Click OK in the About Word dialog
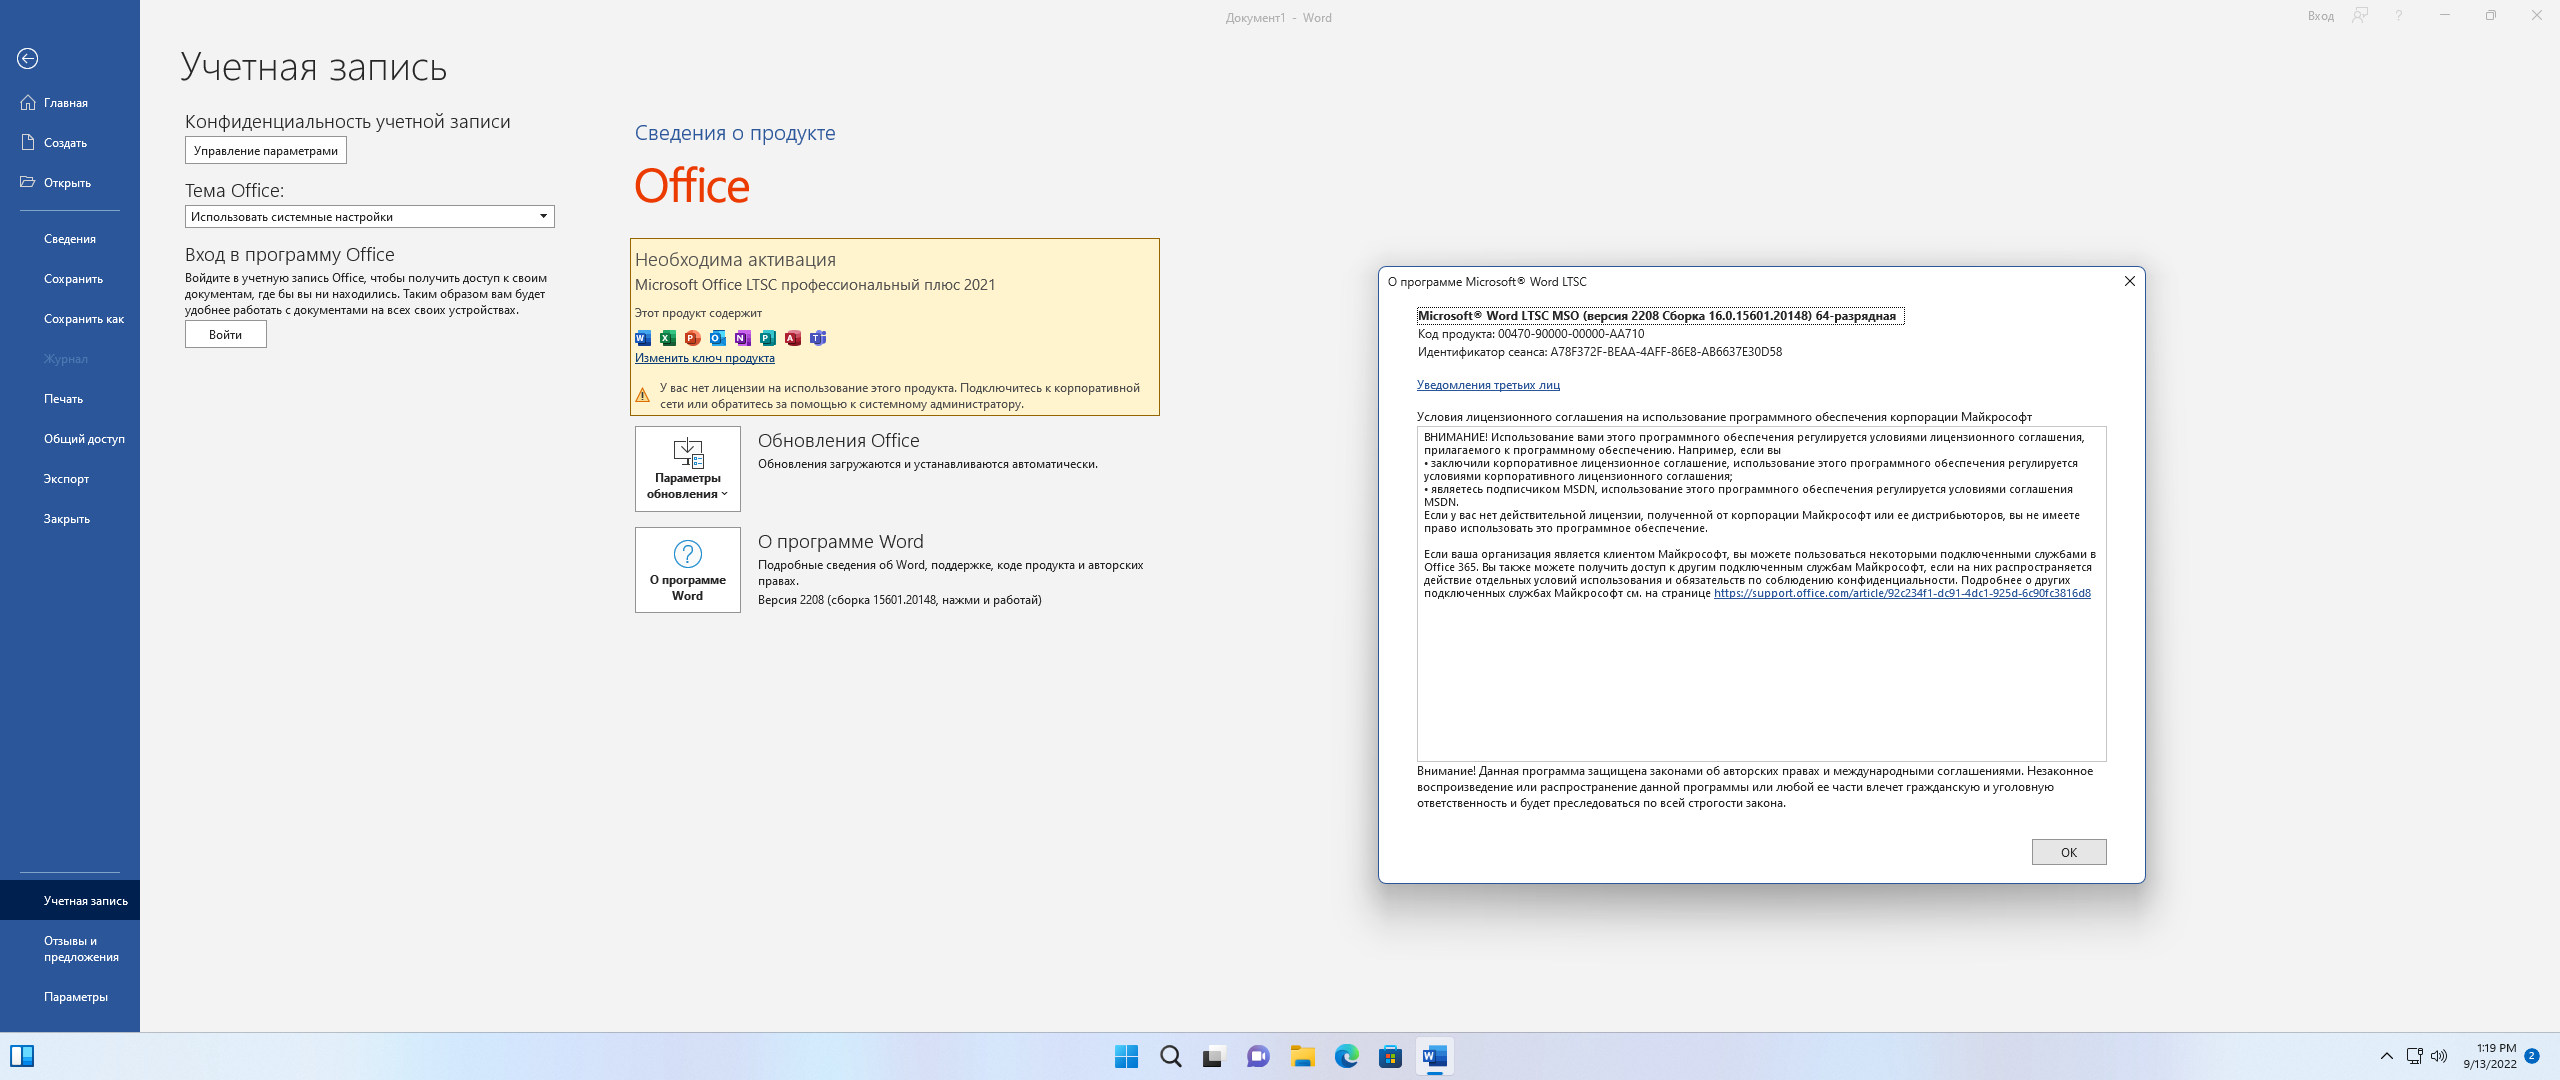Image resolution: width=2560 pixels, height=1080 pixels. (x=2069, y=852)
